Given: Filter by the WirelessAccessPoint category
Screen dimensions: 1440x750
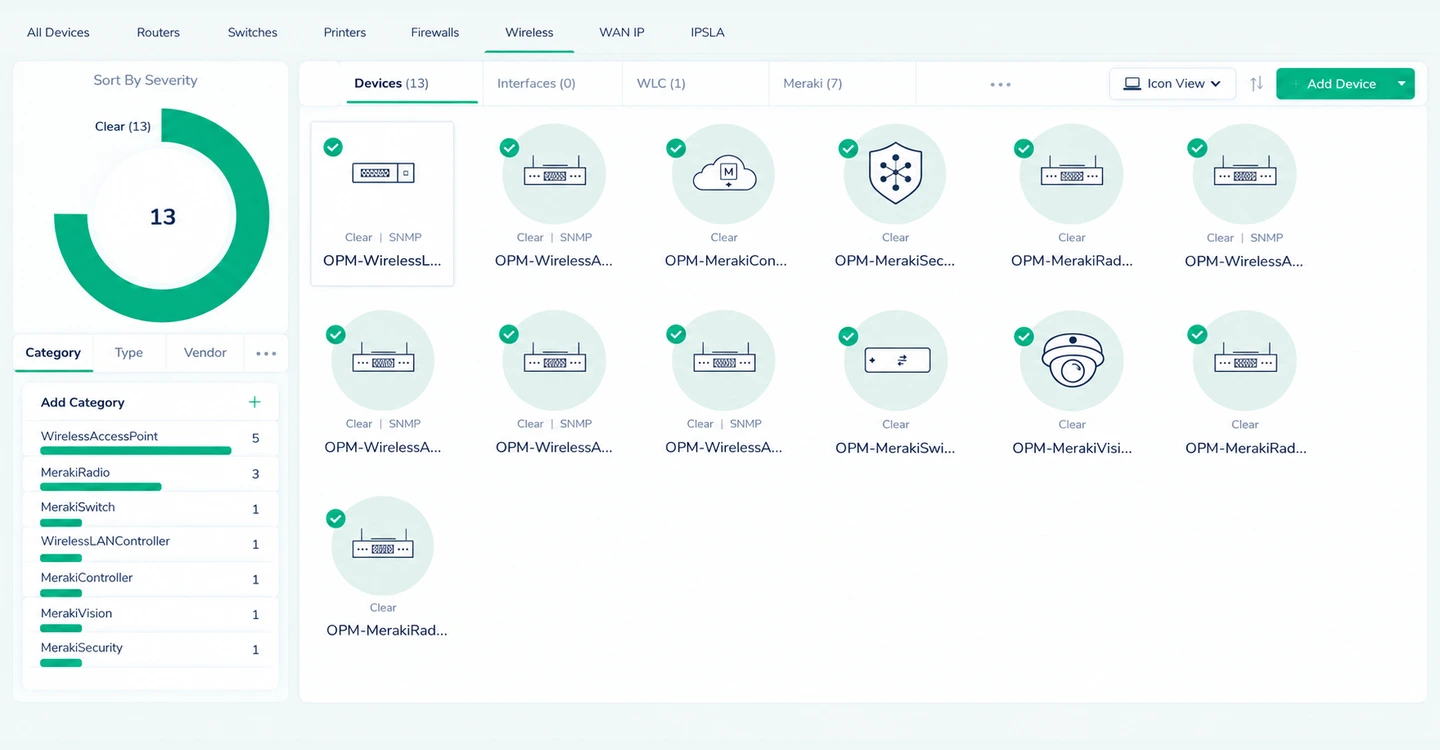Looking at the screenshot, I should click(150, 440).
